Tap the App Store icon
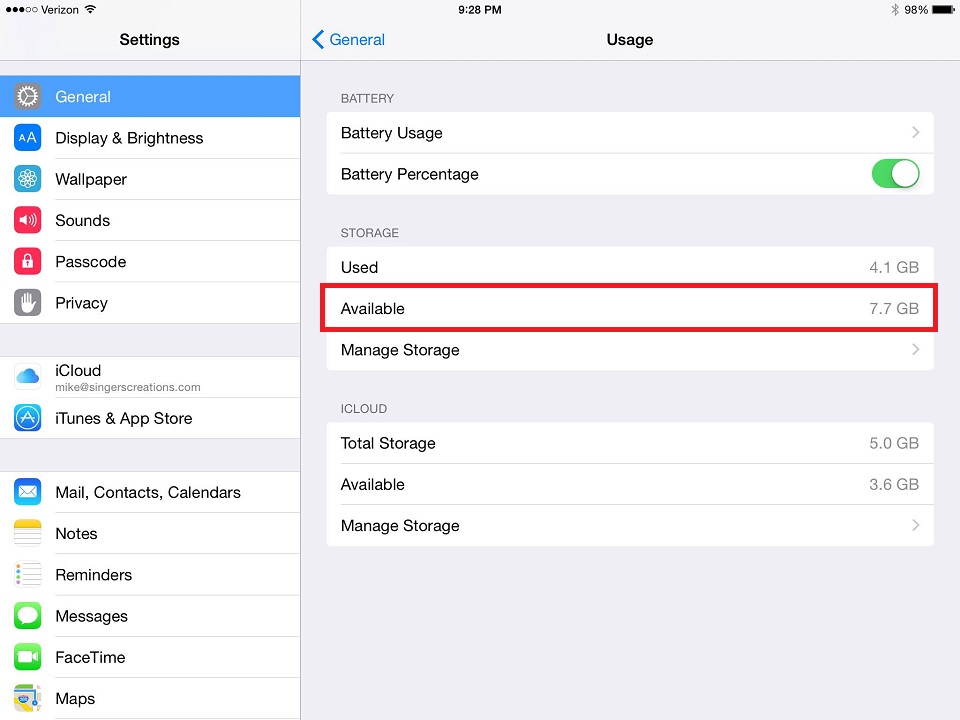Screen dimensions: 960x720 (x=28, y=418)
